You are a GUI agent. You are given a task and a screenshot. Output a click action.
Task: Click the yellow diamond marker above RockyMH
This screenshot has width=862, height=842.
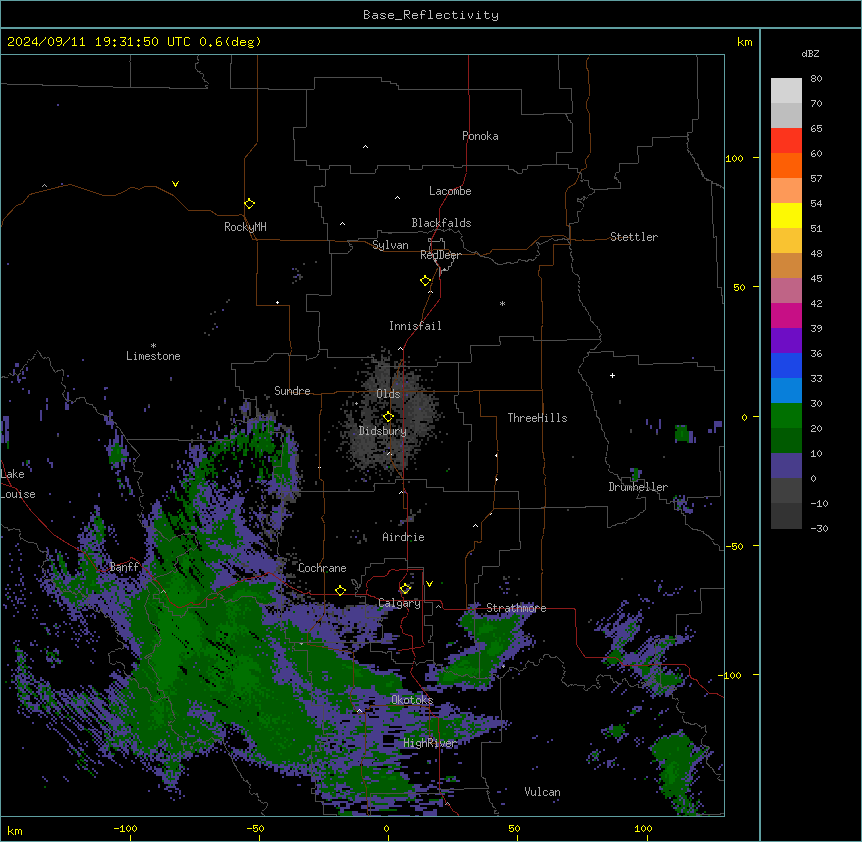tap(249, 204)
